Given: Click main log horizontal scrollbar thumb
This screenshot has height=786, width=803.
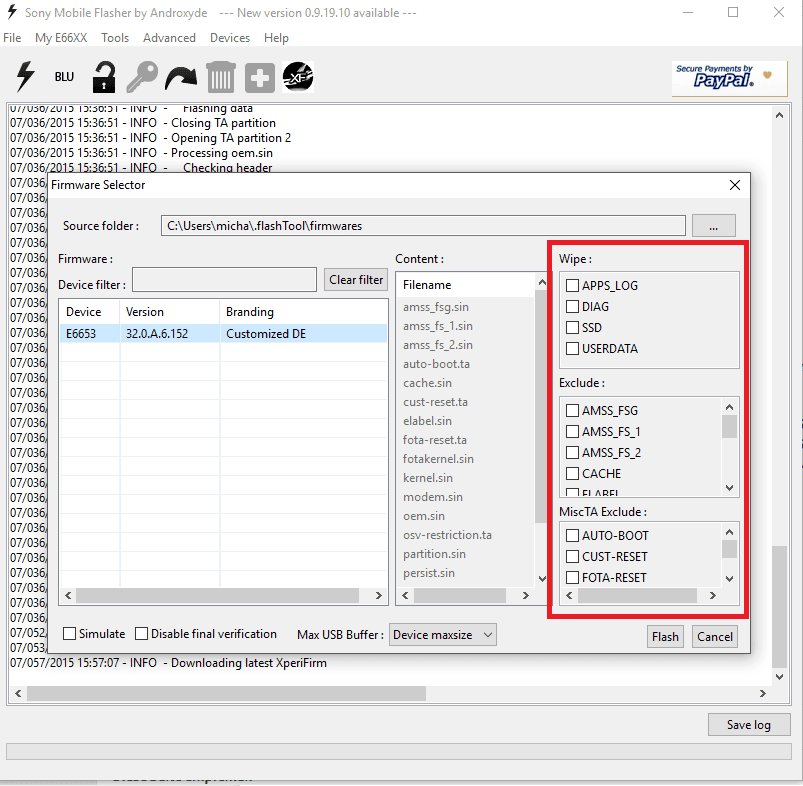Looking at the screenshot, I should 226,693.
